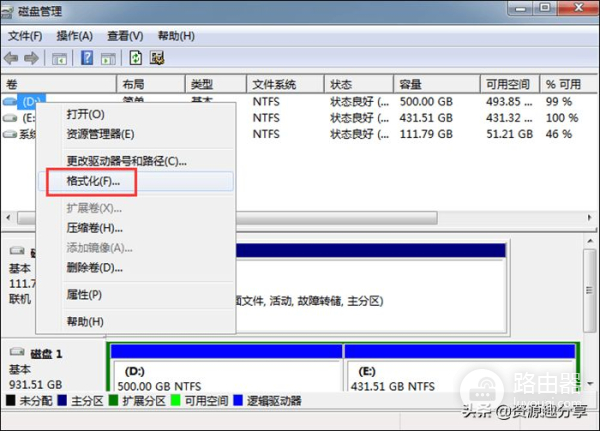Click the show/hide action pane icon
600x431 pixels.
[108, 59]
